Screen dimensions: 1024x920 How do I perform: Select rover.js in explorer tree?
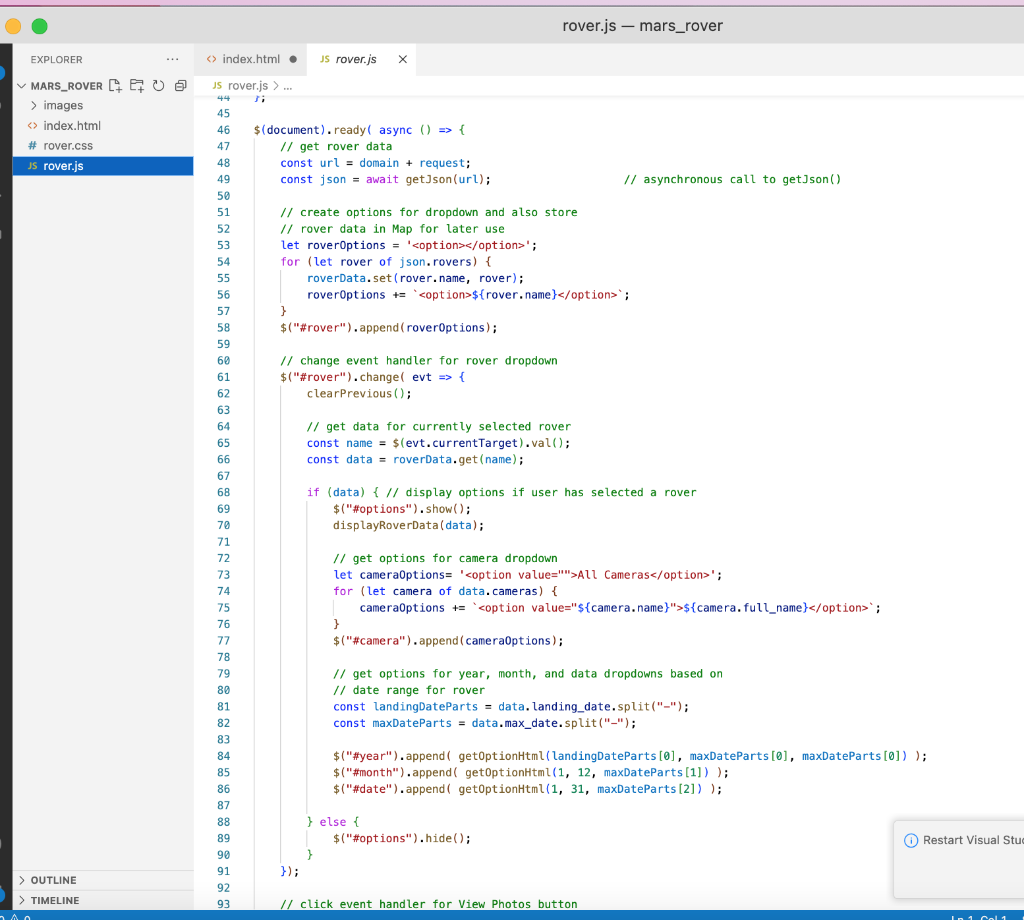[x=103, y=166]
